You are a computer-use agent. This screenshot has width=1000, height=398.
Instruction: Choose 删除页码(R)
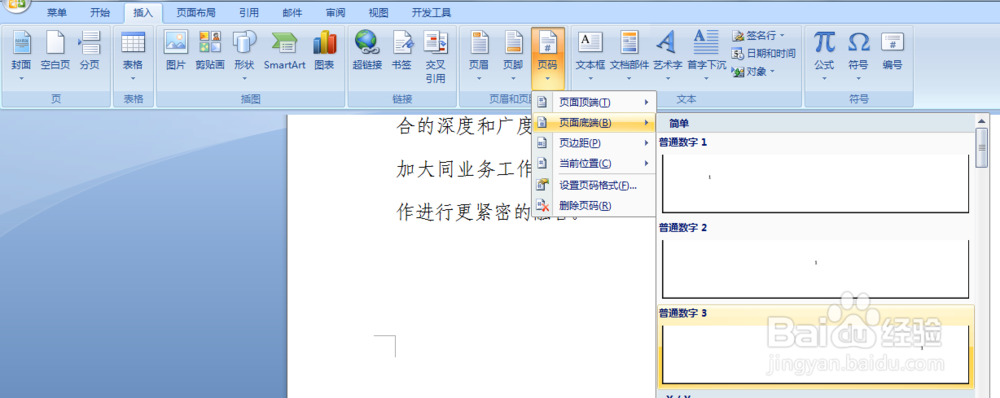coord(594,205)
